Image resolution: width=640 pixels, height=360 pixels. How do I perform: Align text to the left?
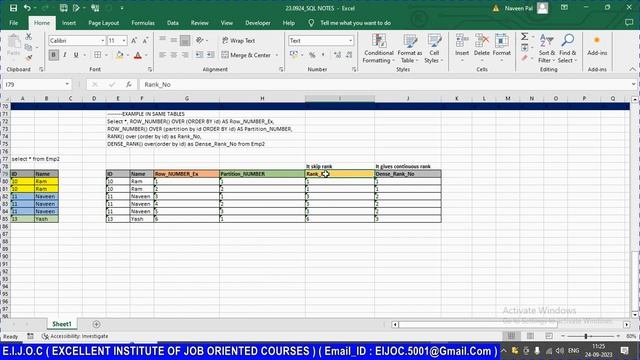point(162,55)
